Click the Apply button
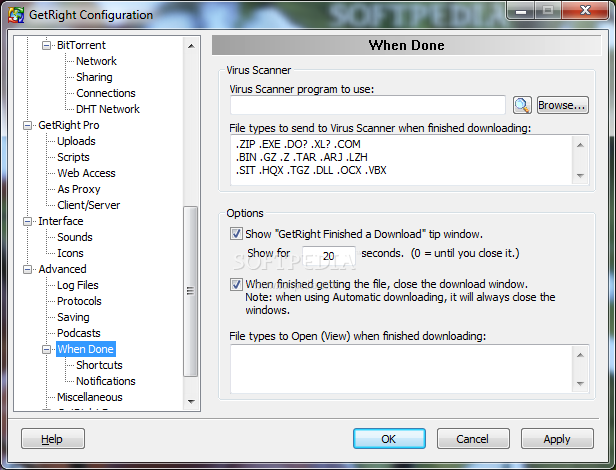 coord(557,439)
